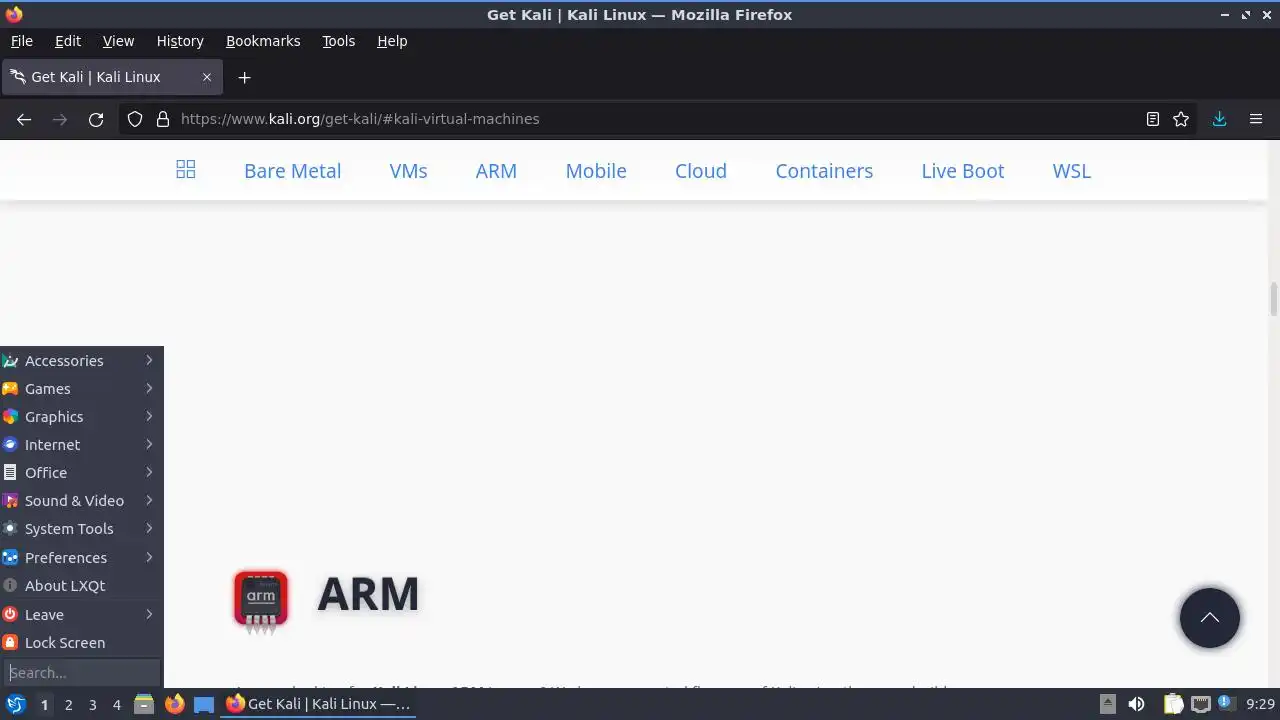Click the start menu Search field
Viewport: 1280px width, 720px height.
82,673
